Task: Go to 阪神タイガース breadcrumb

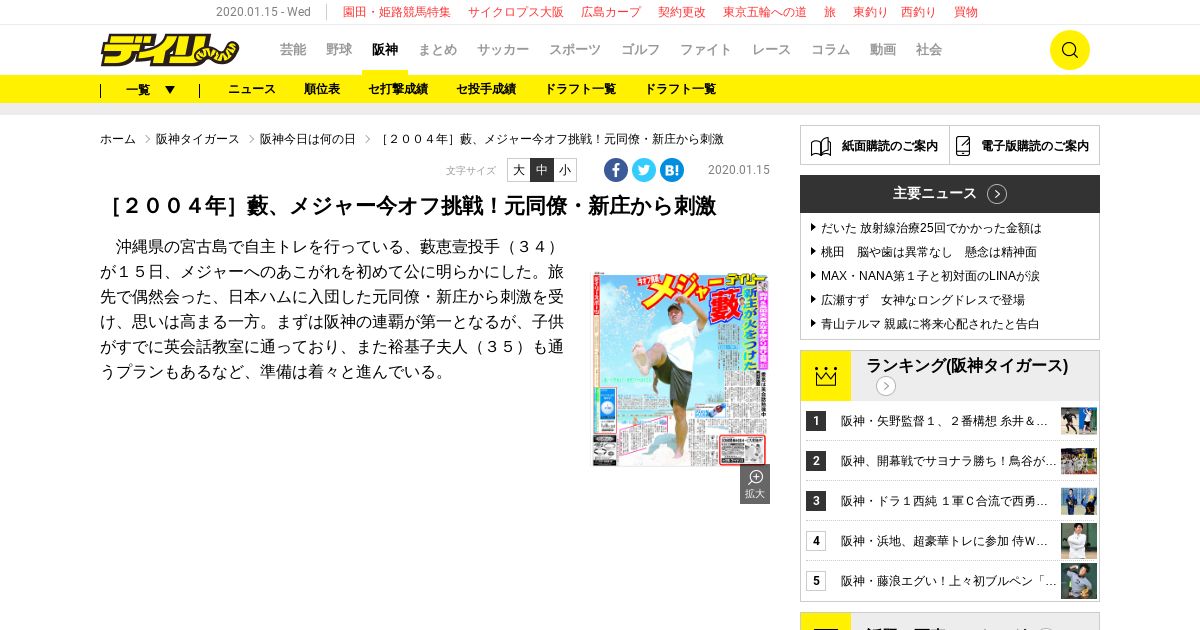Action: 198,139
